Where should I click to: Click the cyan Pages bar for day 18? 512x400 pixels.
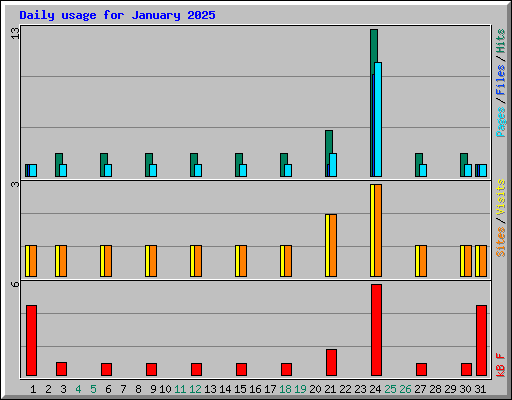pyautogui.click(x=288, y=170)
